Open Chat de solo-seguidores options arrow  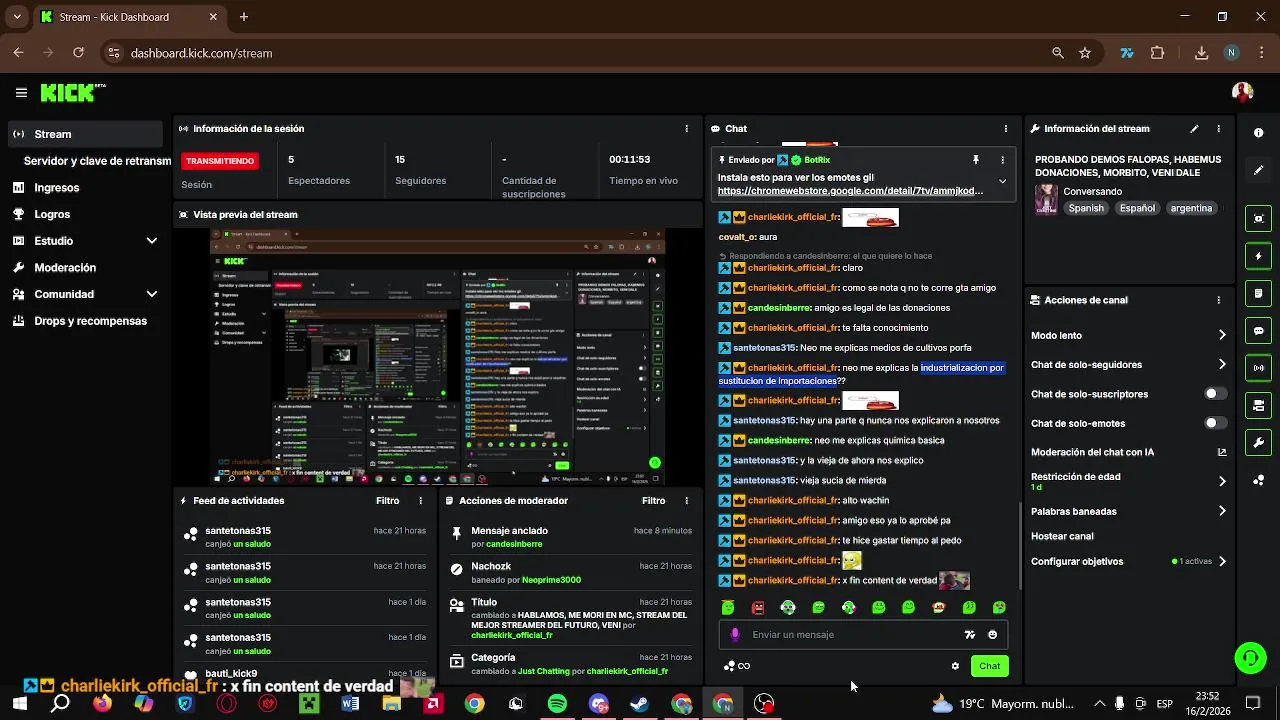(1222, 365)
